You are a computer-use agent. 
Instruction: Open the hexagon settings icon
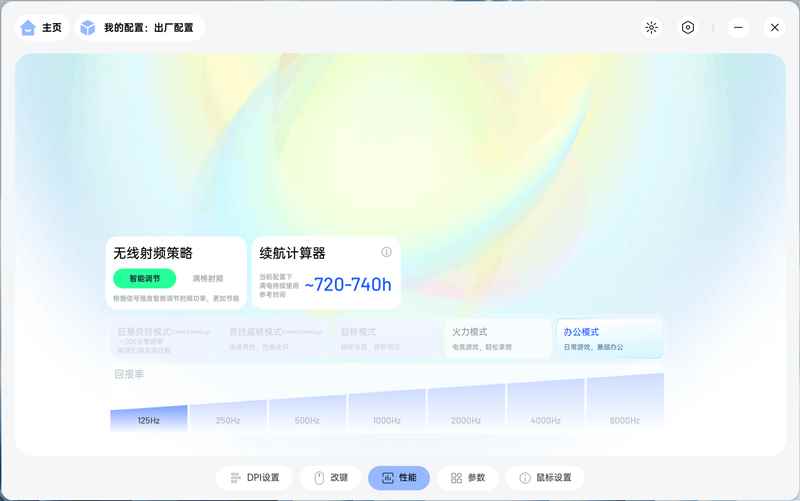pyautogui.click(x=688, y=28)
